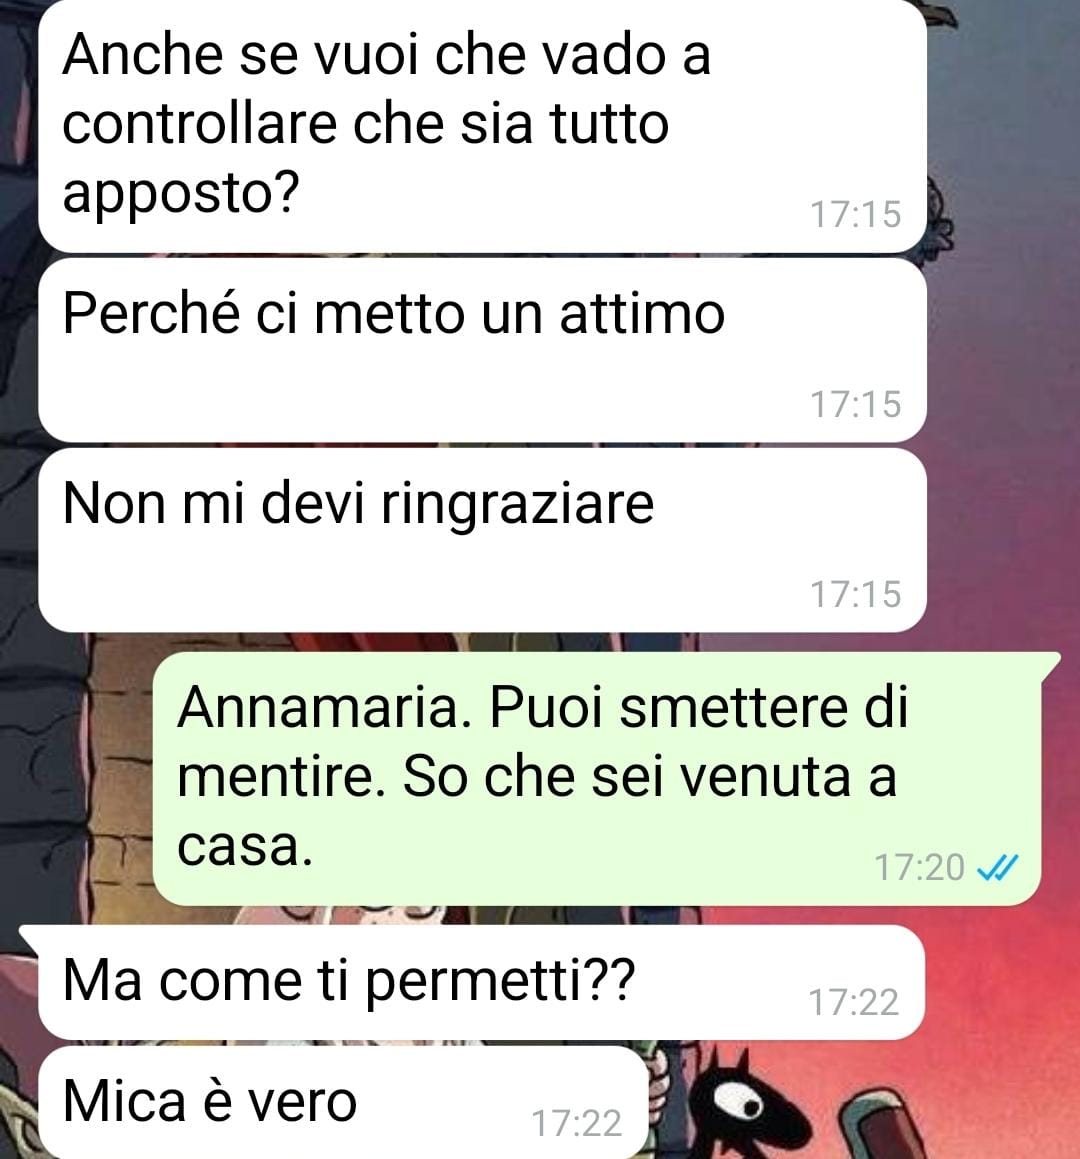Click the blue double-check read receipt icon
Image resolution: width=1080 pixels, height=1159 pixels.
997,867
